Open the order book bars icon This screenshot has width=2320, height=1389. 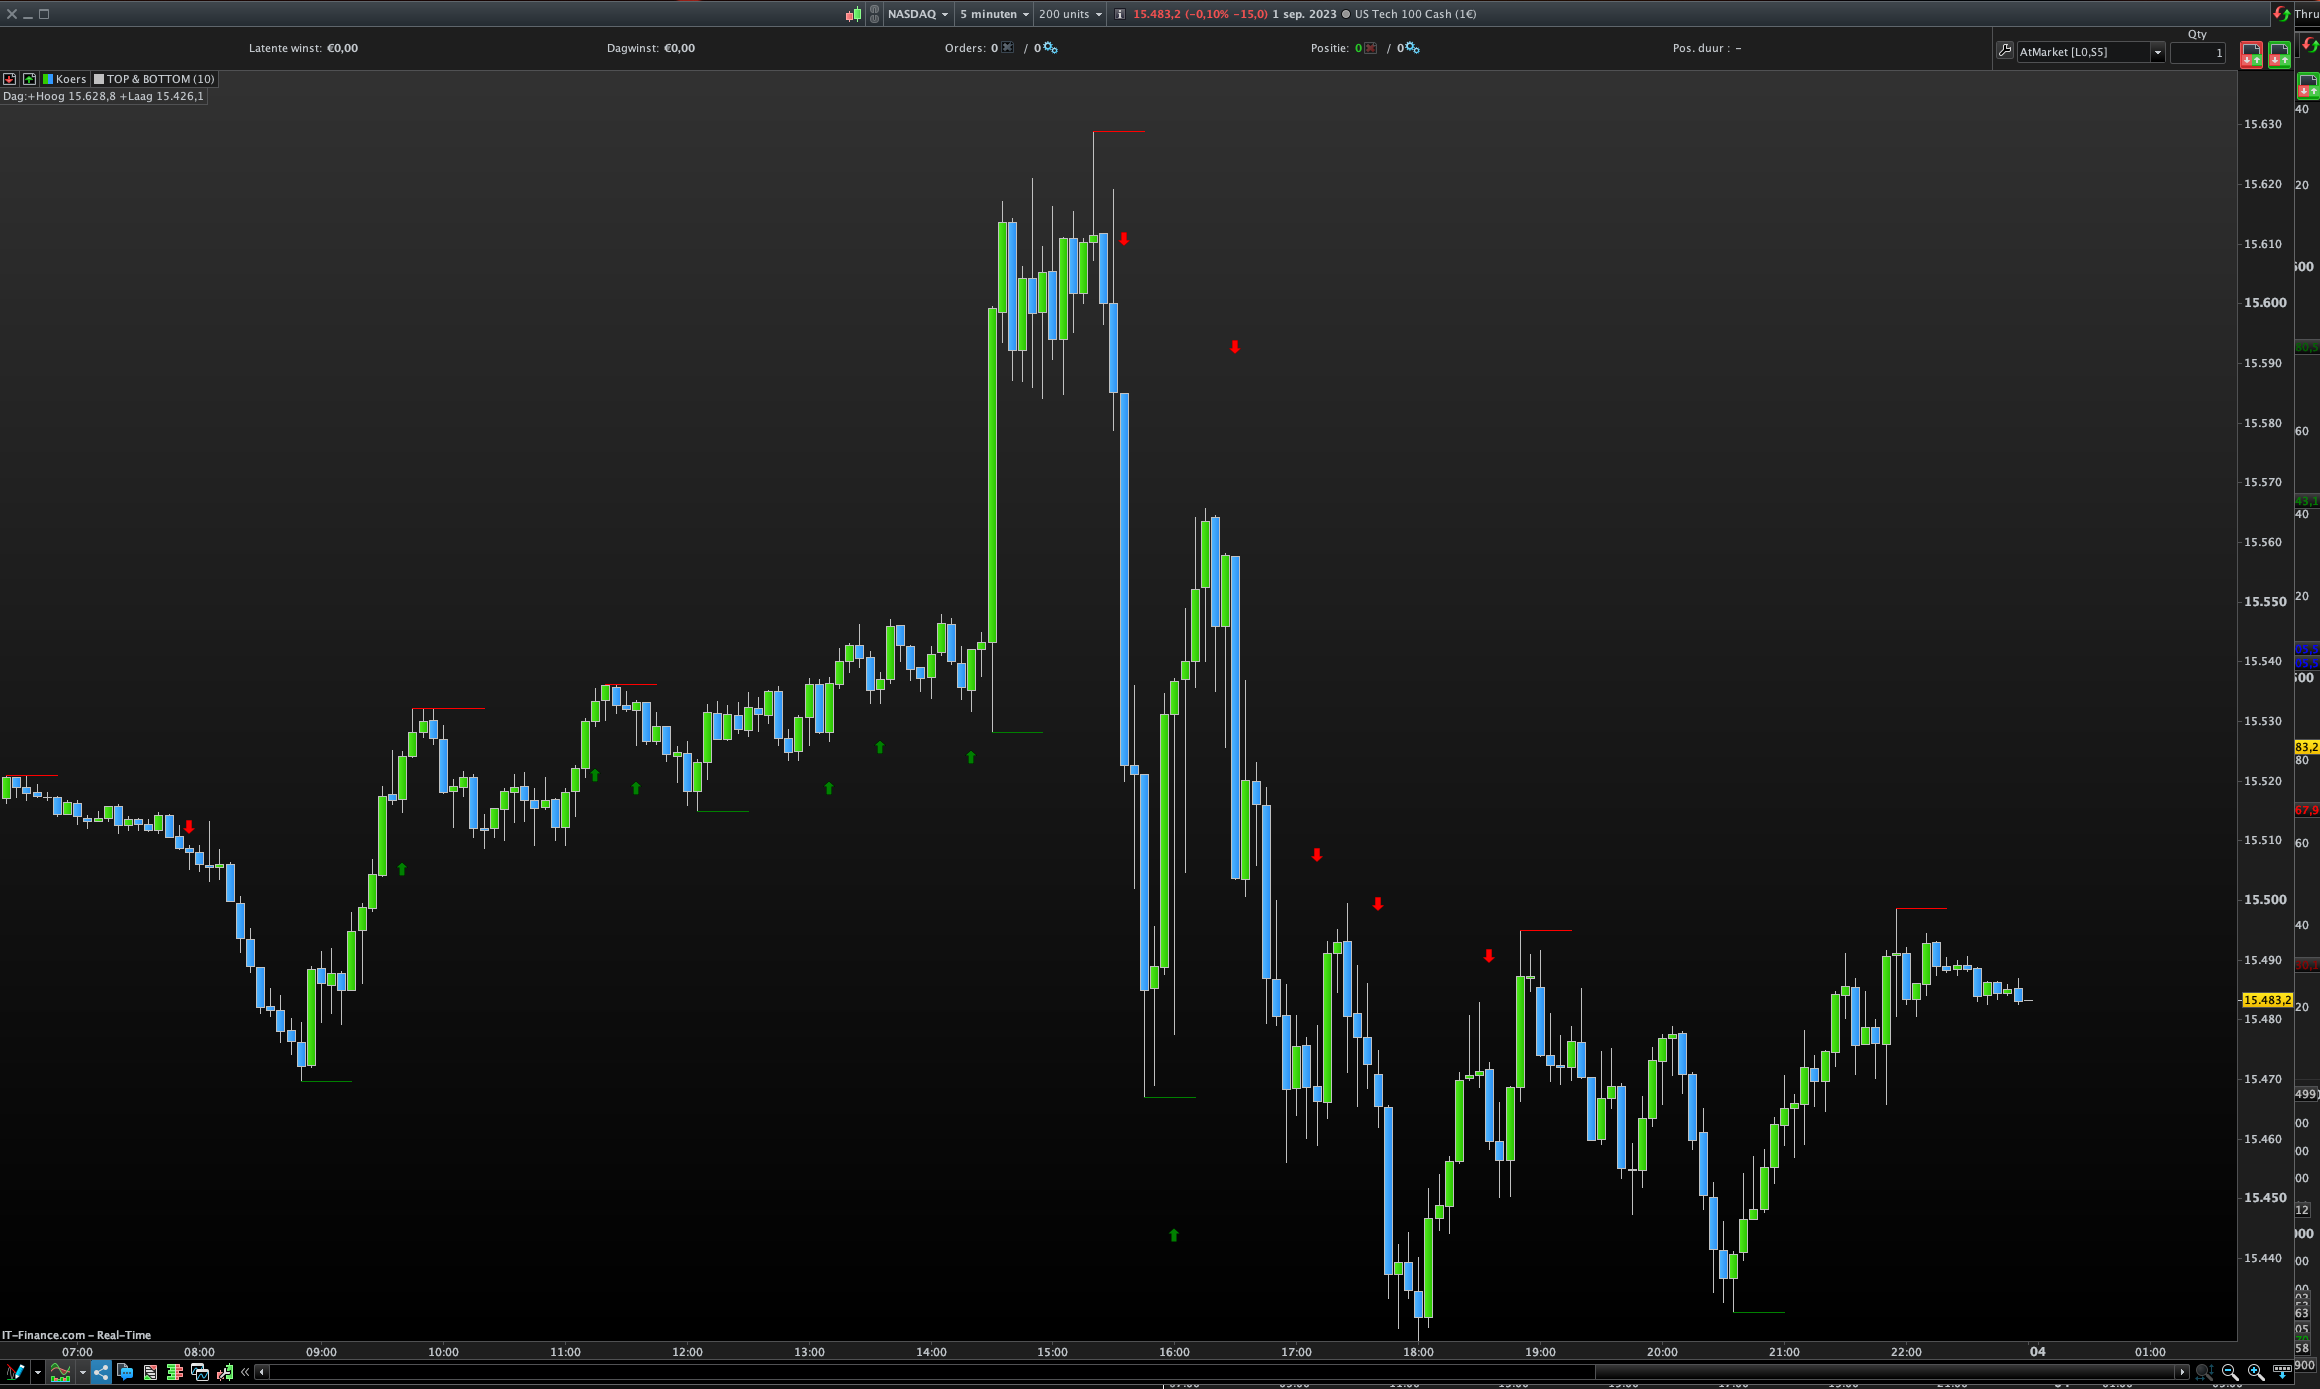(x=175, y=1372)
